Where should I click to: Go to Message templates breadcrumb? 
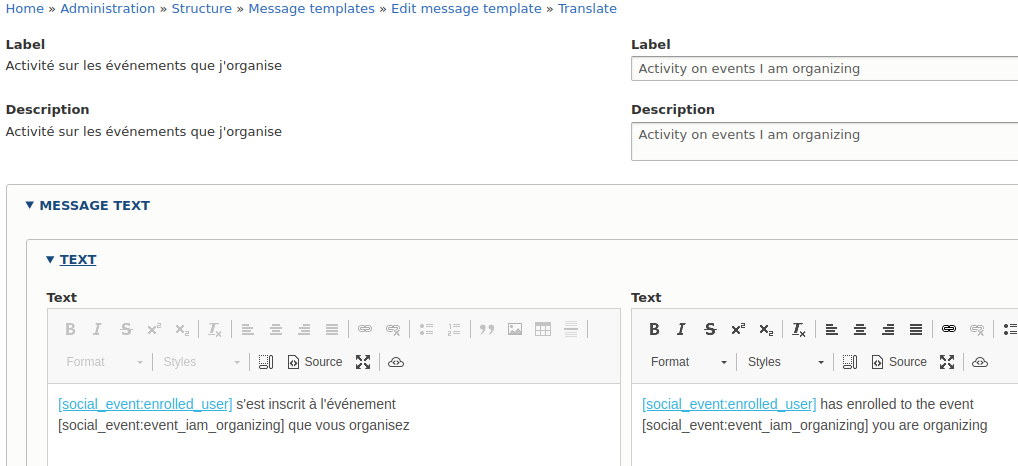tap(312, 9)
